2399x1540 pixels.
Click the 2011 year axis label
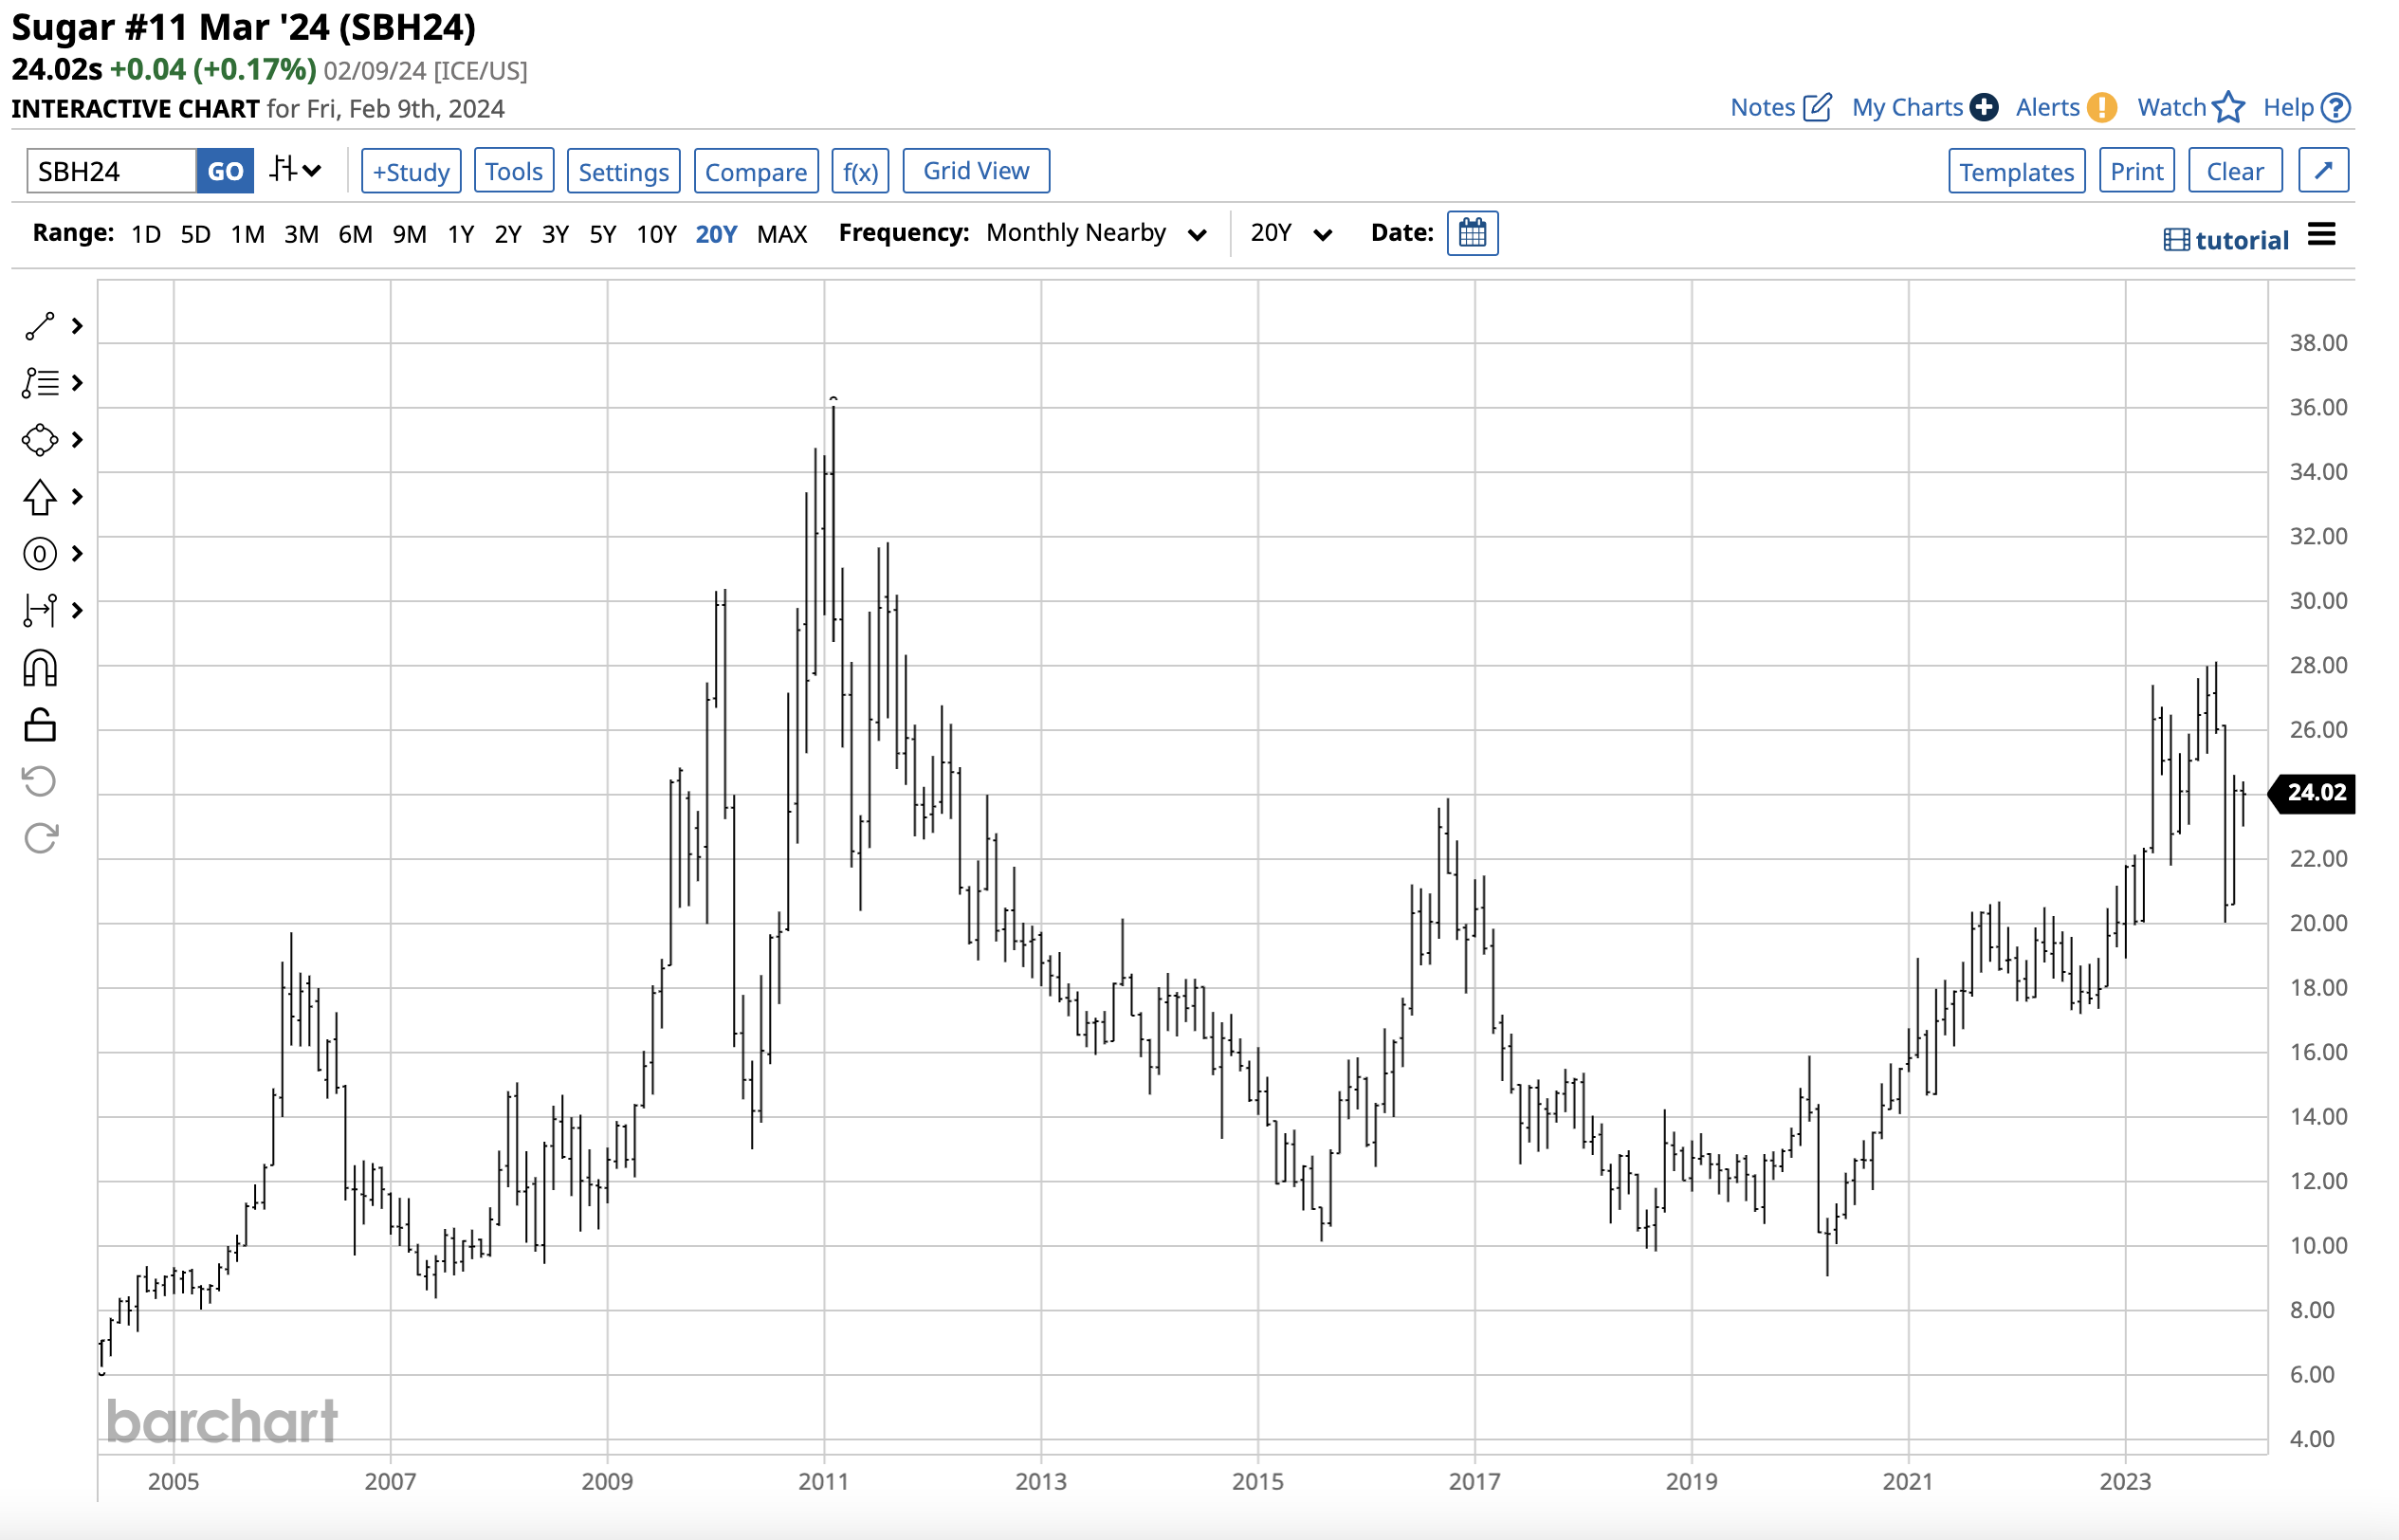[824, 1481]
